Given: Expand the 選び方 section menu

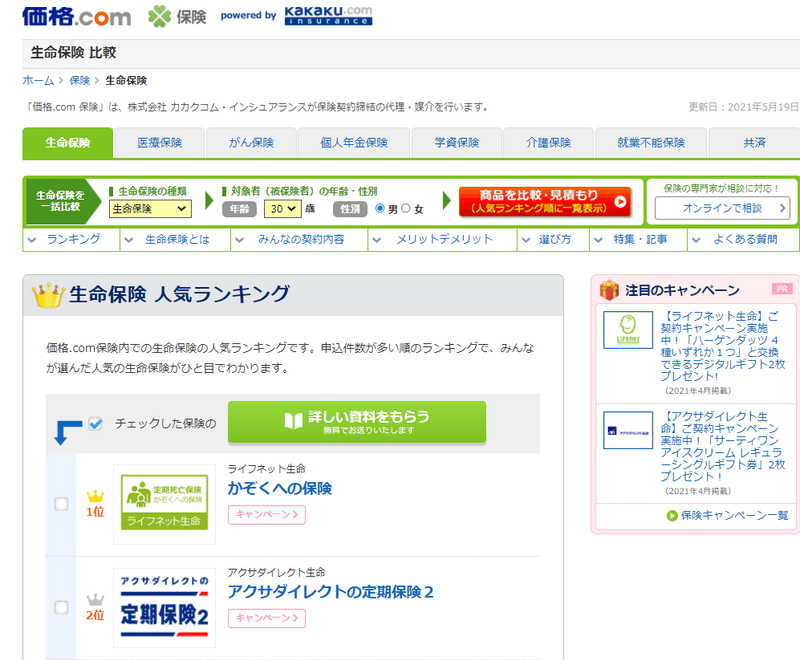Looking at the screenshot, I should pos(553,239).
